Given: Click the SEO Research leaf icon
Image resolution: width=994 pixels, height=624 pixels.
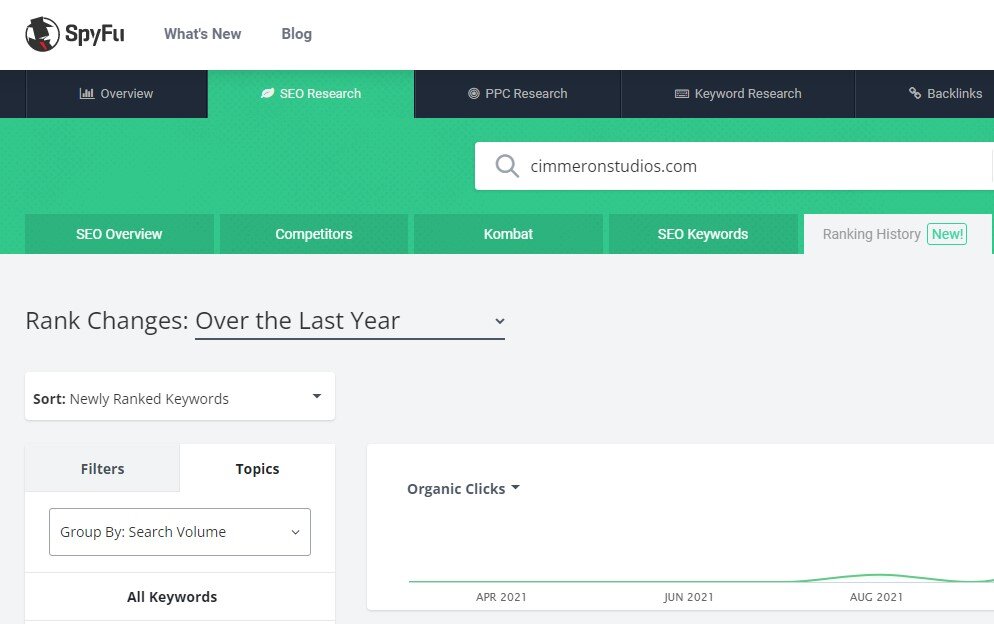Looking at the screenshot, I should pos(268,93).
